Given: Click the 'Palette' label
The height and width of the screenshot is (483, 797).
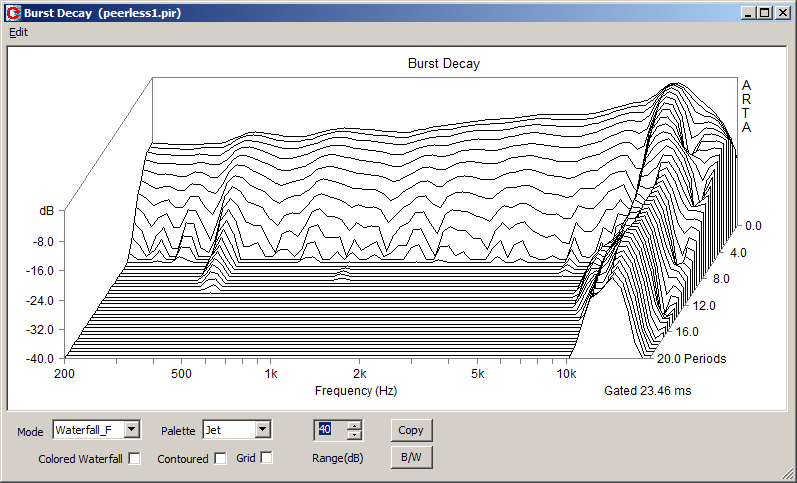Looking at the screenshot, I should [178, 431].
